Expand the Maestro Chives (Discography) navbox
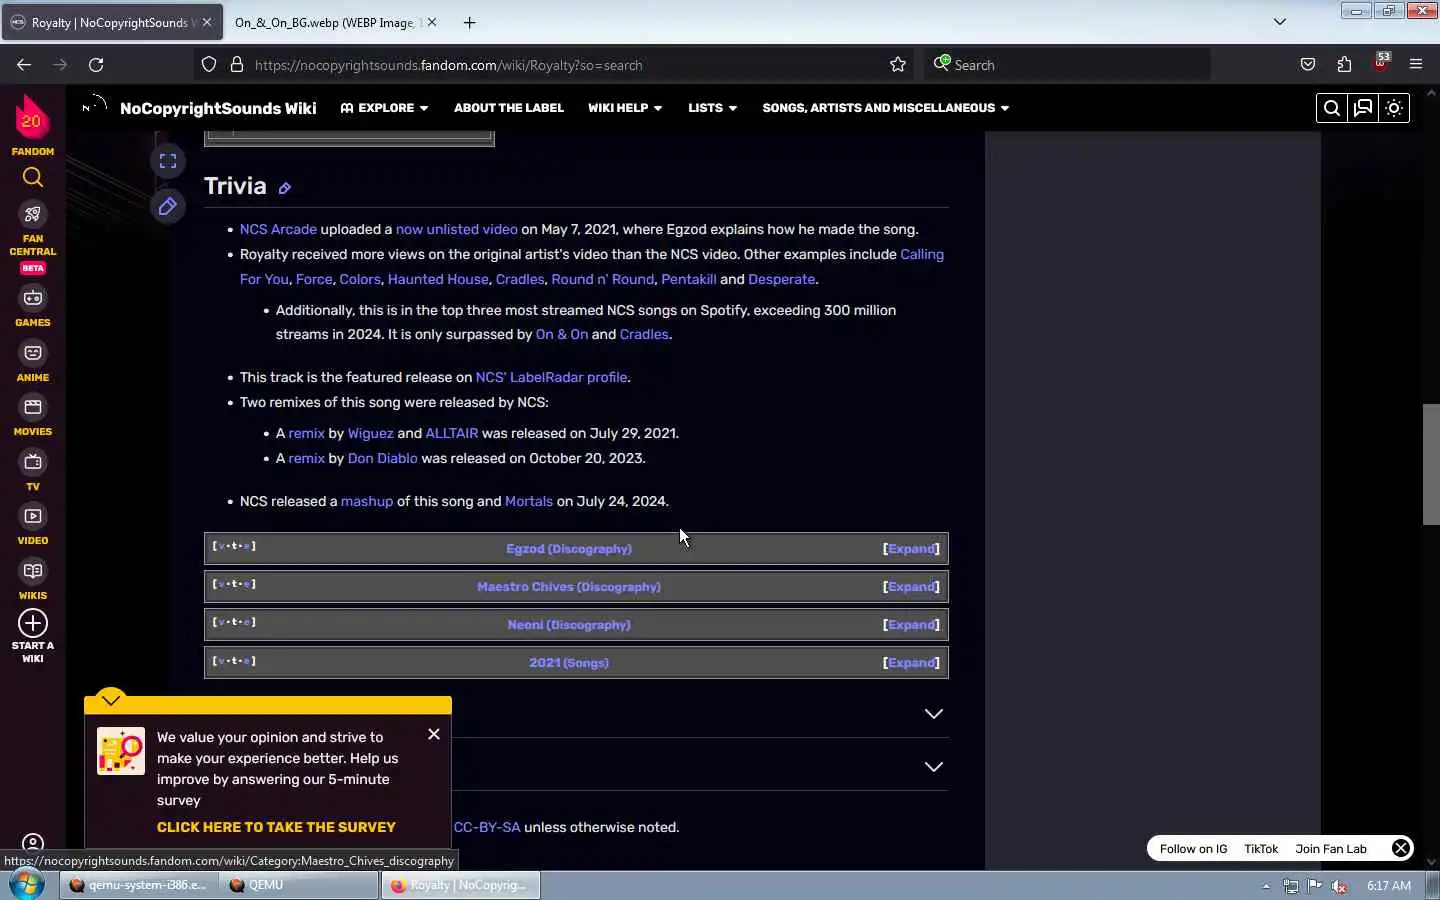 [911, 587]
